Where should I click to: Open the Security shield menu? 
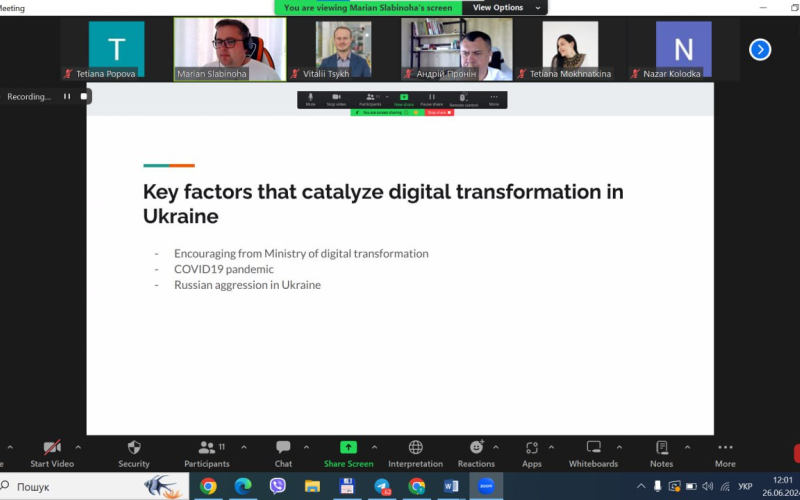(134, 454)
